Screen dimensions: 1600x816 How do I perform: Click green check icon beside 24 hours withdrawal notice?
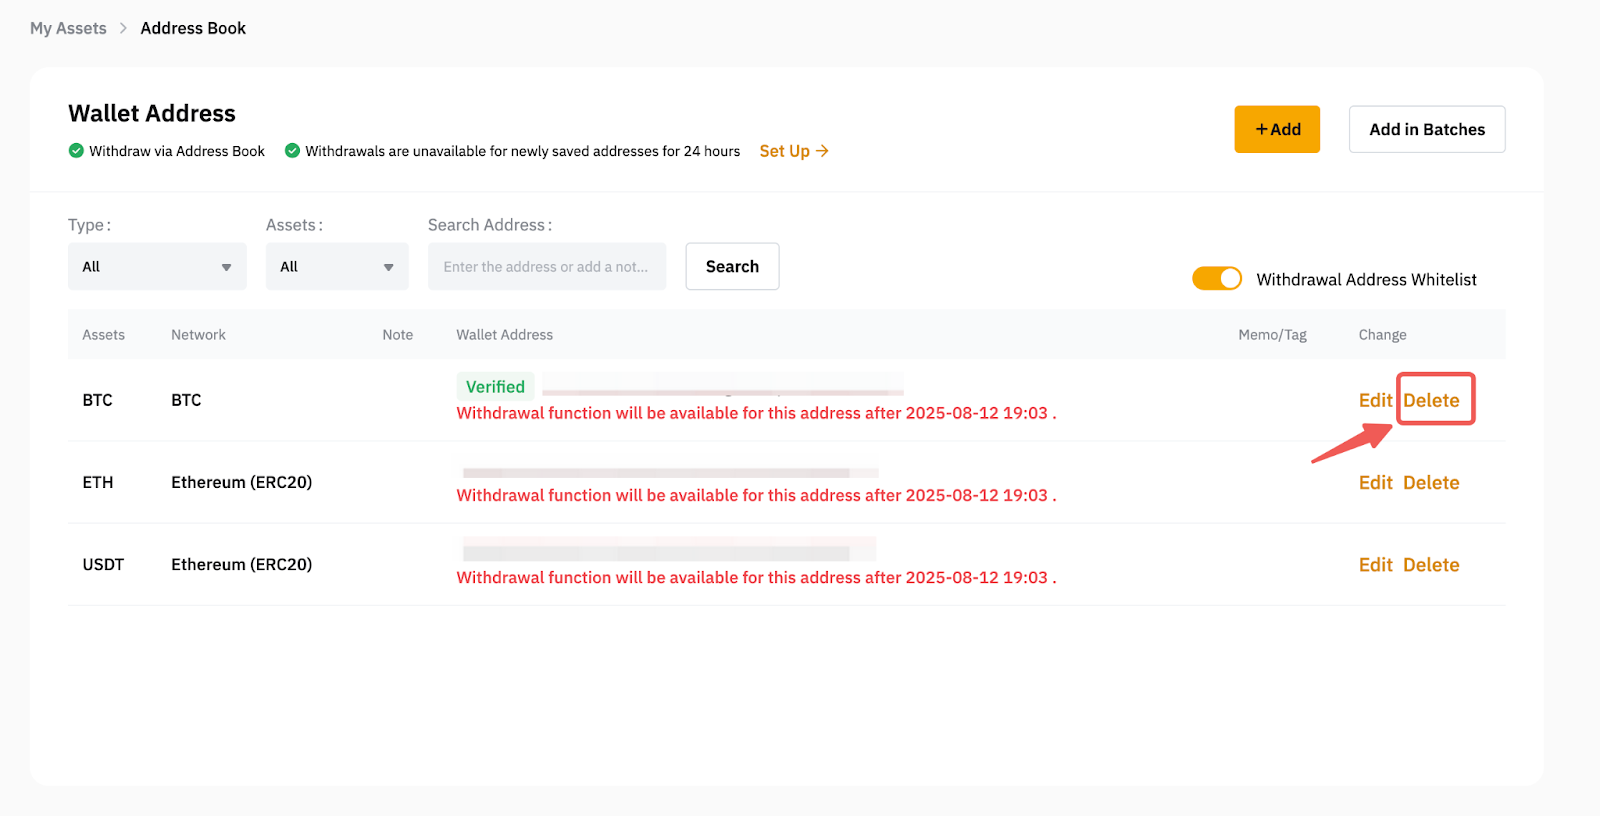[x=292, y=151]
